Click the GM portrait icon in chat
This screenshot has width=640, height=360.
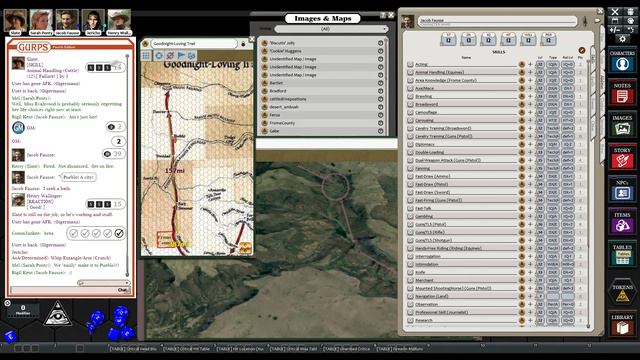click(18, 128)
